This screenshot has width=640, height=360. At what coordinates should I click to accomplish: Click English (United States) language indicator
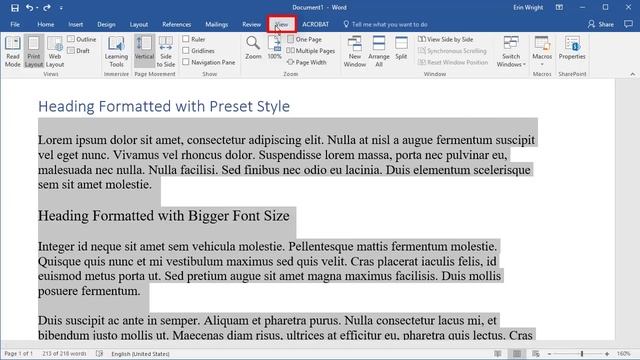pyautogui.click(x=140, y=353)
